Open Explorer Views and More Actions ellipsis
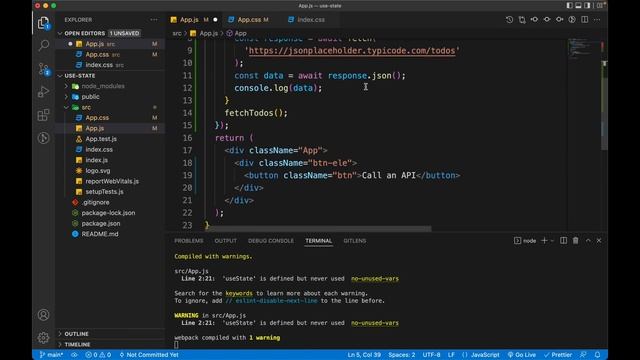Screen dimensions: 640x360 [x=154, y=20]
